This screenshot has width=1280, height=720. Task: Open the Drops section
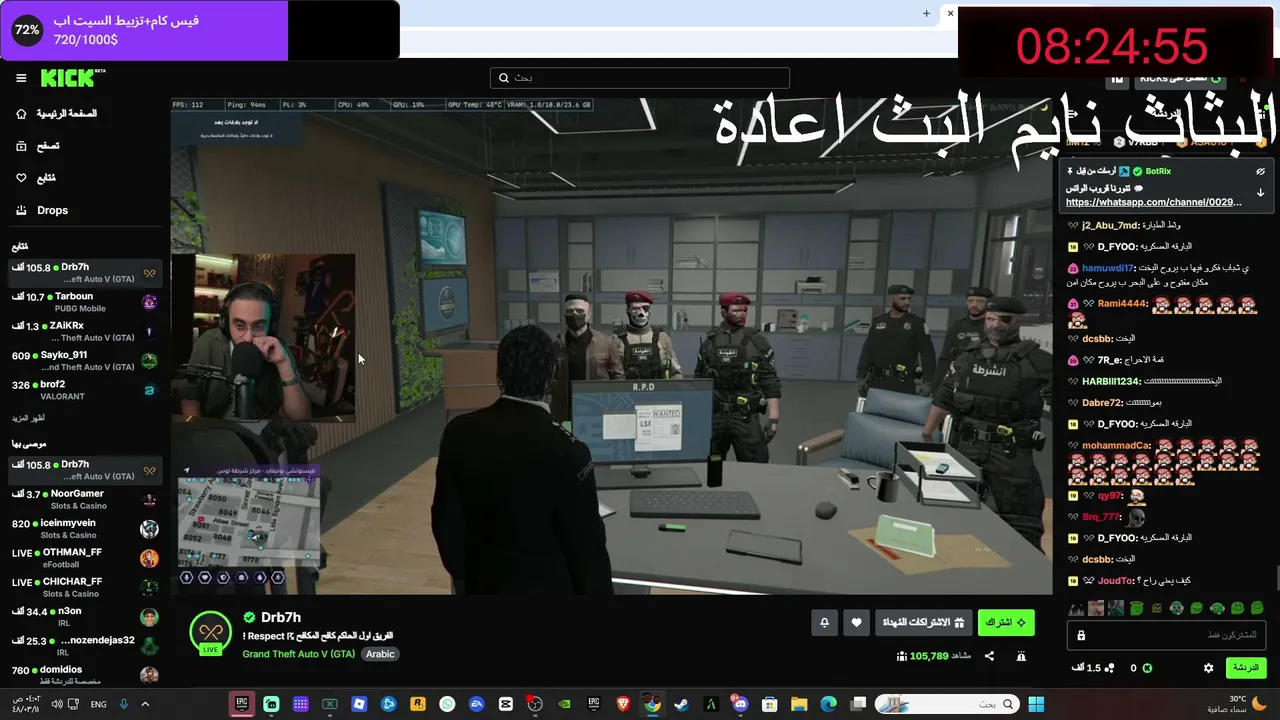42,210
